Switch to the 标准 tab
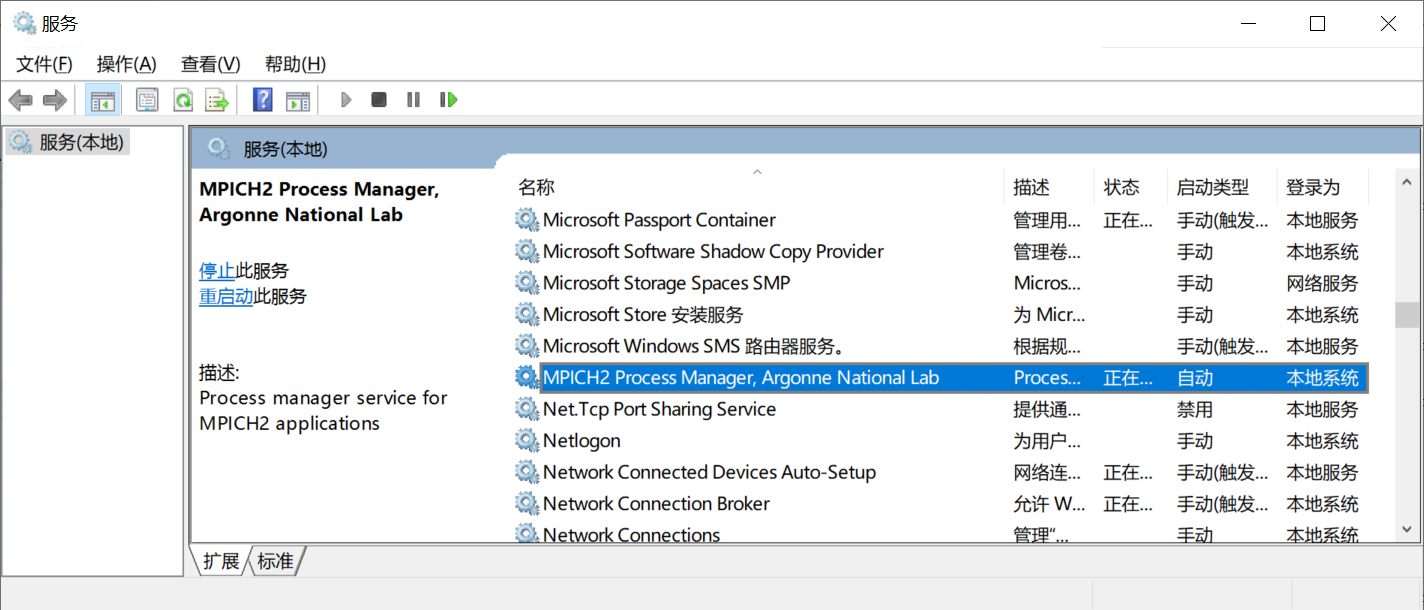Image resolution: width=1424 pixels, height=610 pixels. coord(276,562)
